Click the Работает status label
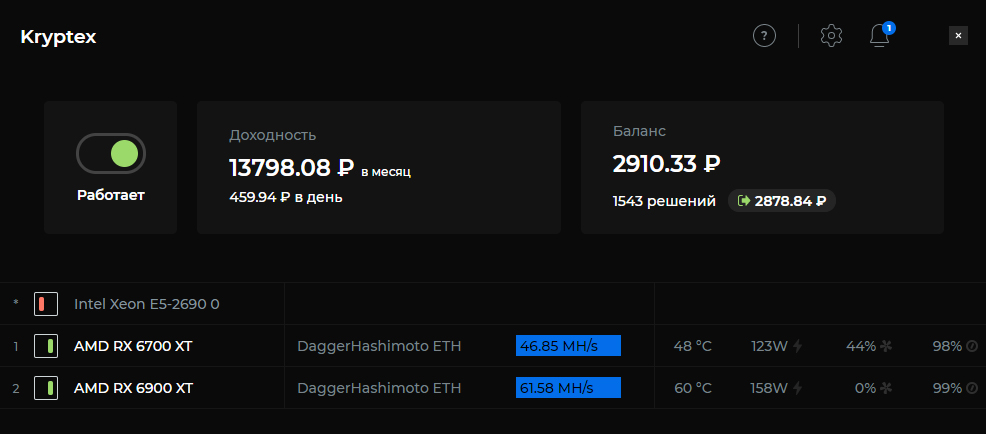Viewport: 986px width, 434px height. pos(111,195)
